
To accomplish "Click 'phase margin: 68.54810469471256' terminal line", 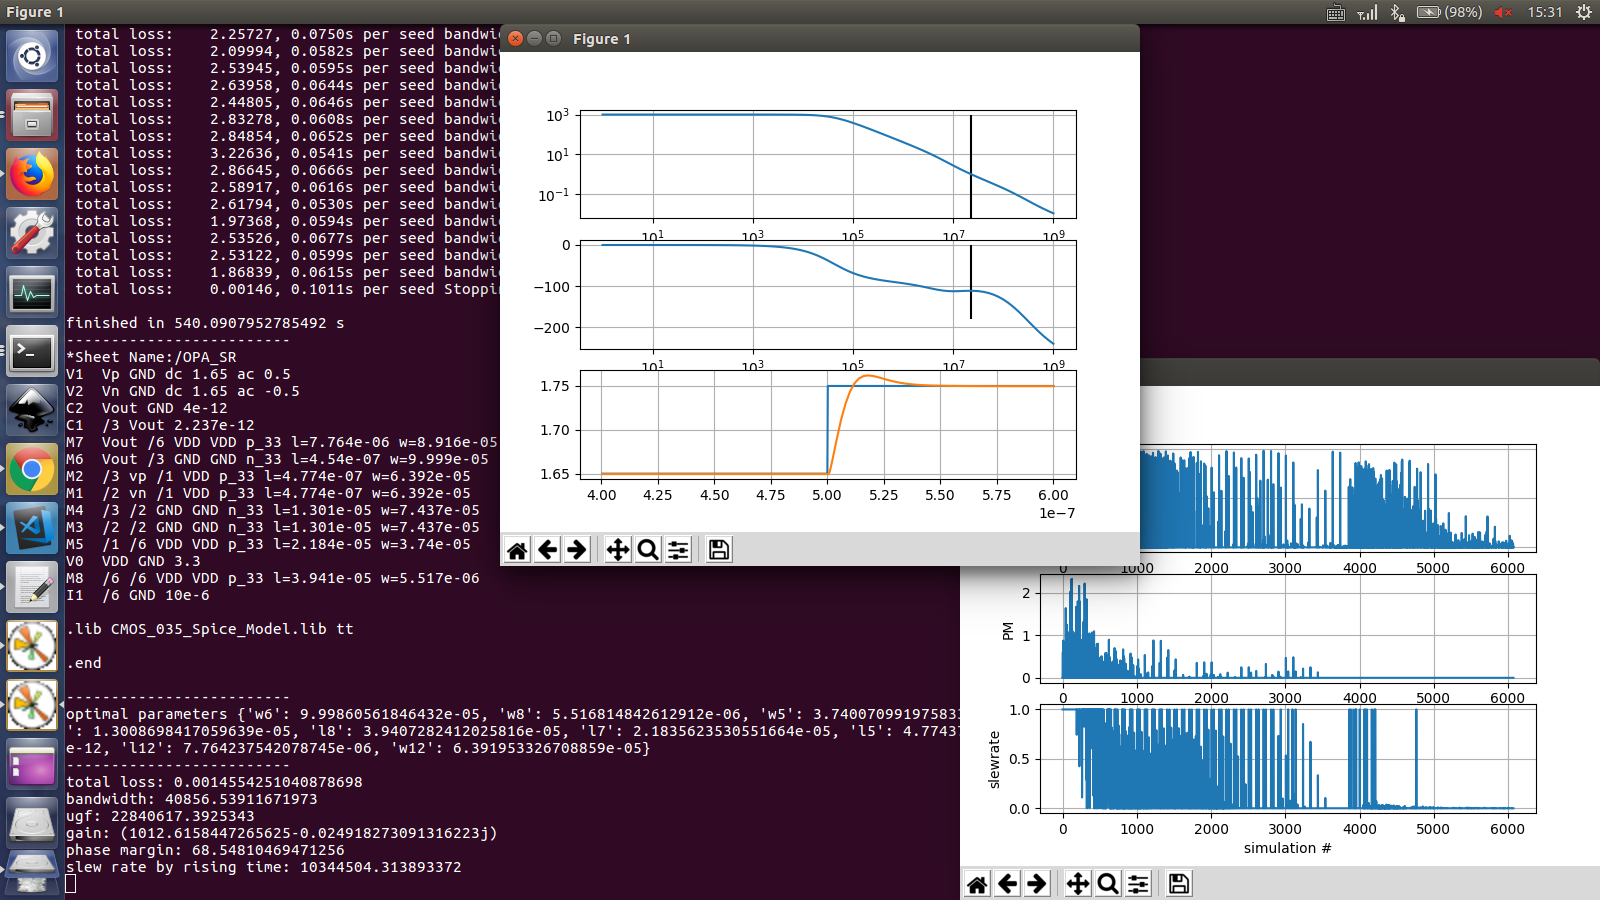I will point(205,850).
